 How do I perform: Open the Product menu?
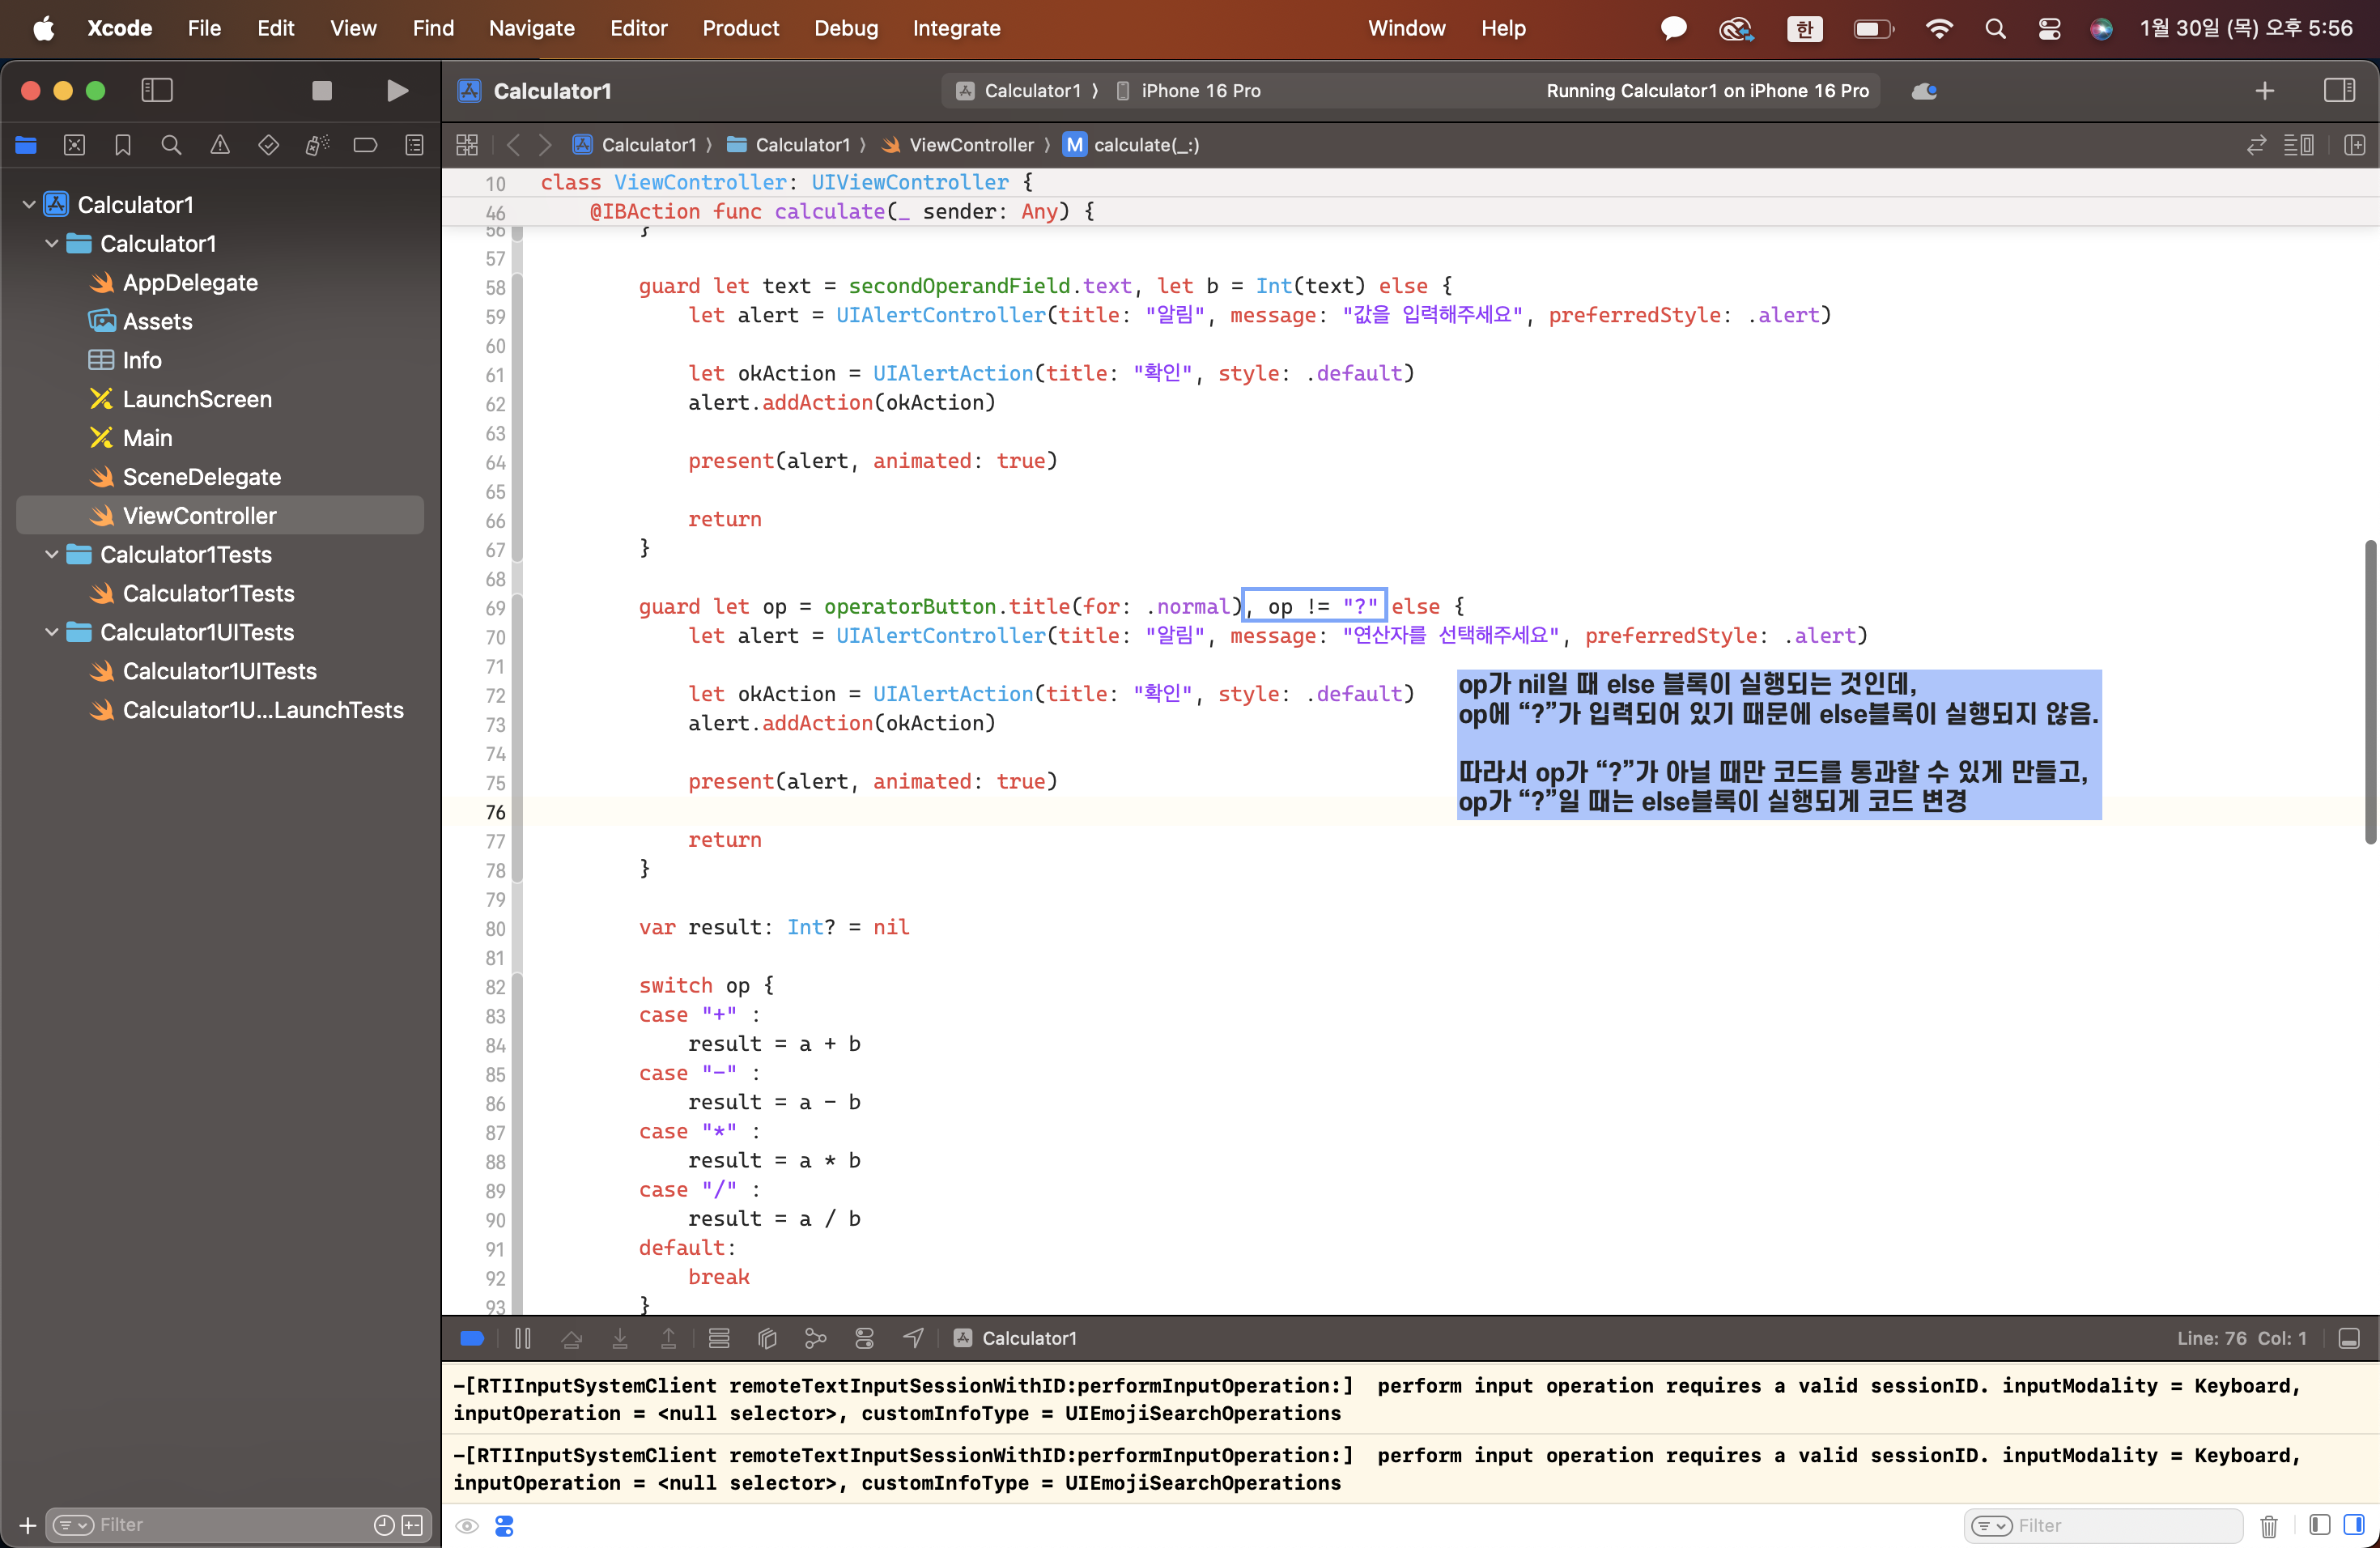click(740, 28)
